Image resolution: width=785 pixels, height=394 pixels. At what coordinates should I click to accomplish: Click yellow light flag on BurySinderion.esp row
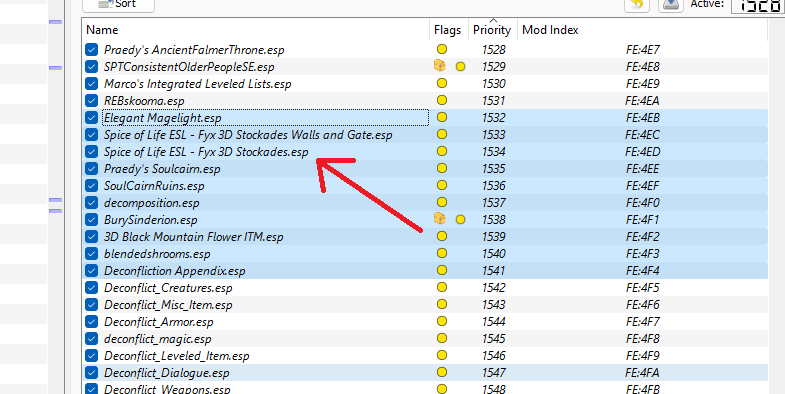tap(460, 219)
